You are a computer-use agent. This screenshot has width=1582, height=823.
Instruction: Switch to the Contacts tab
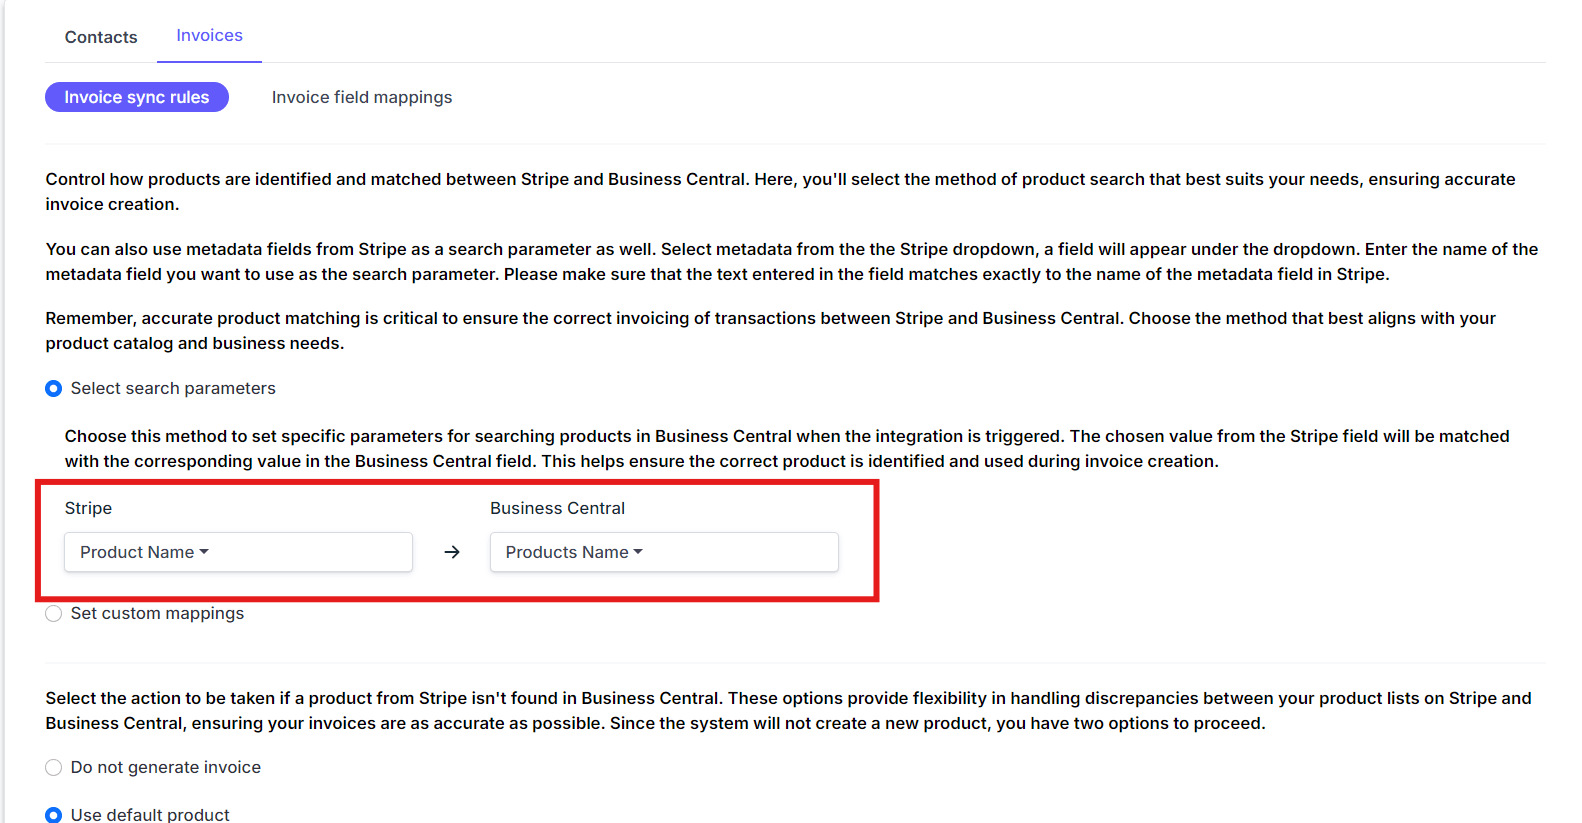pyautogui.click(x=101, y=37)
